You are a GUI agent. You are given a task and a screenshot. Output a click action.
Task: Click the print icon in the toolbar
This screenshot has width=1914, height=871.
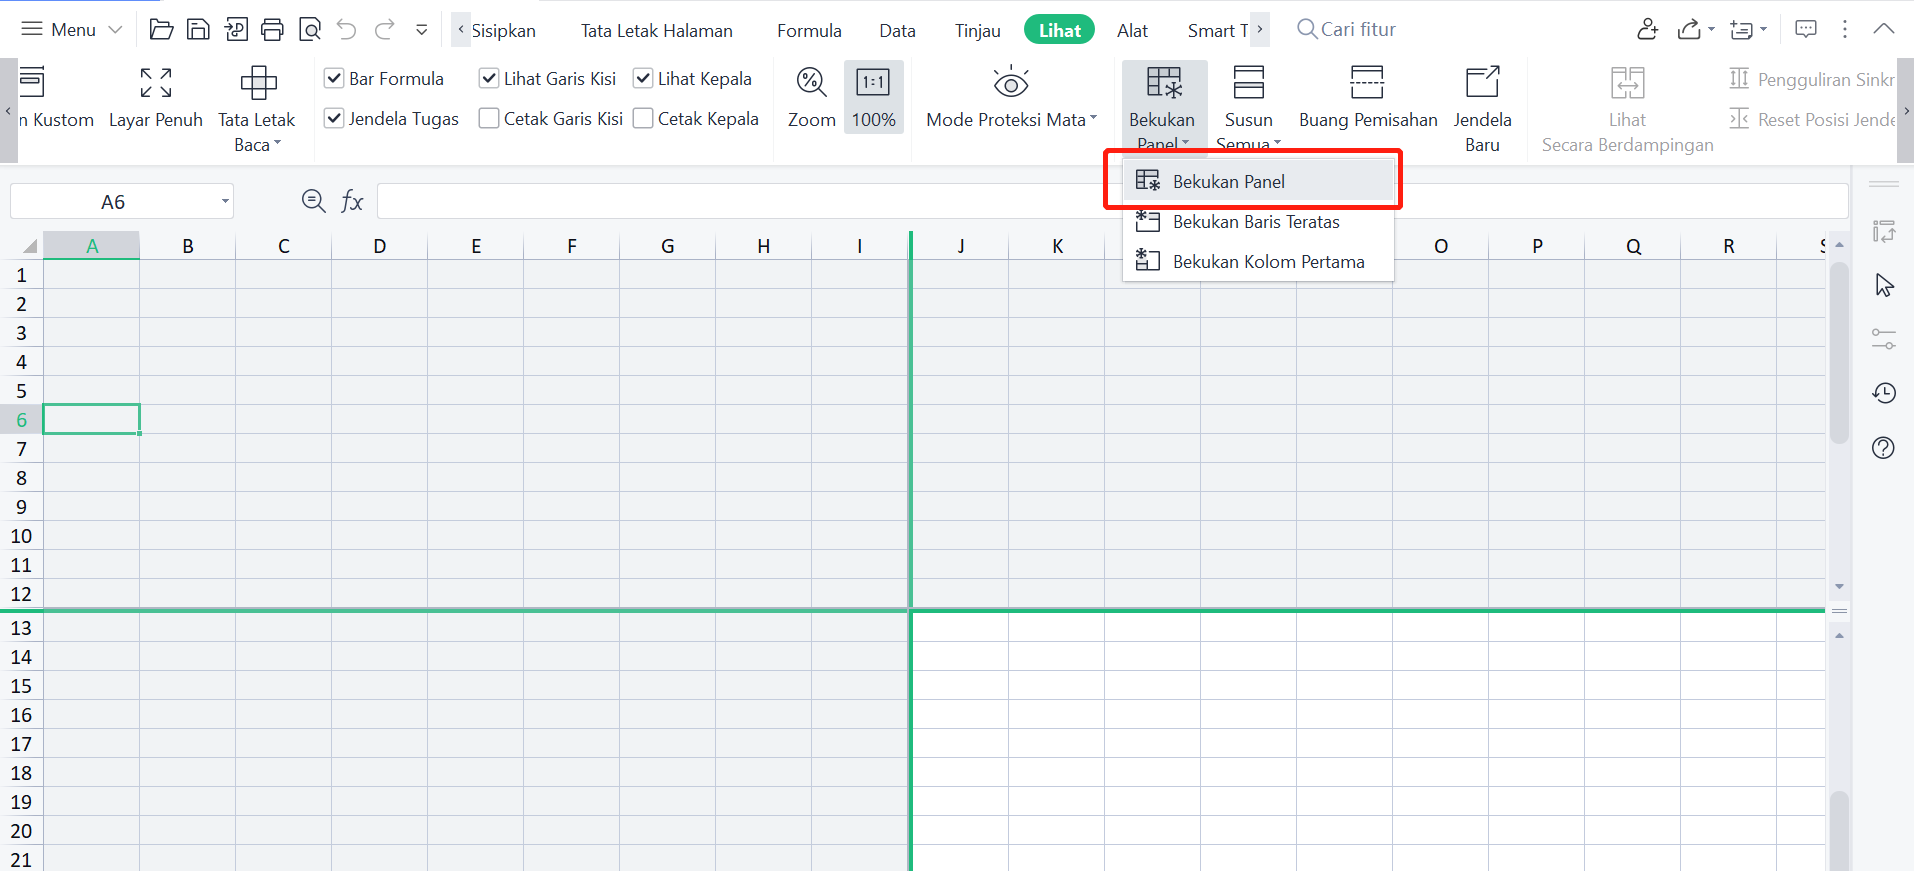[272, 30]
